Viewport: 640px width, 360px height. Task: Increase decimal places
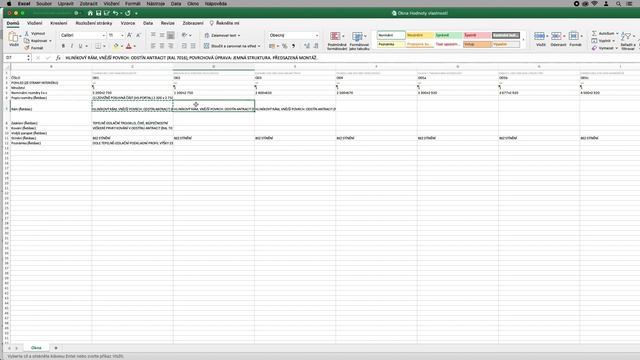pos(307,46)
